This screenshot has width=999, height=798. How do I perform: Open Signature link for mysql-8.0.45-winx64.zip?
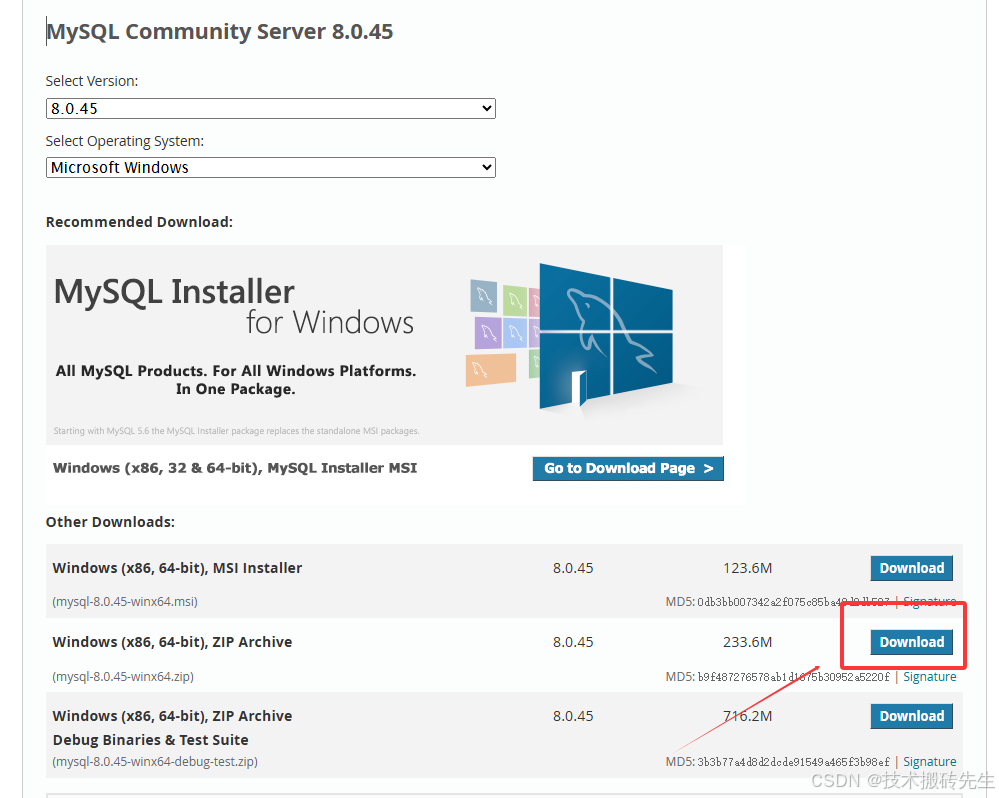930,676
